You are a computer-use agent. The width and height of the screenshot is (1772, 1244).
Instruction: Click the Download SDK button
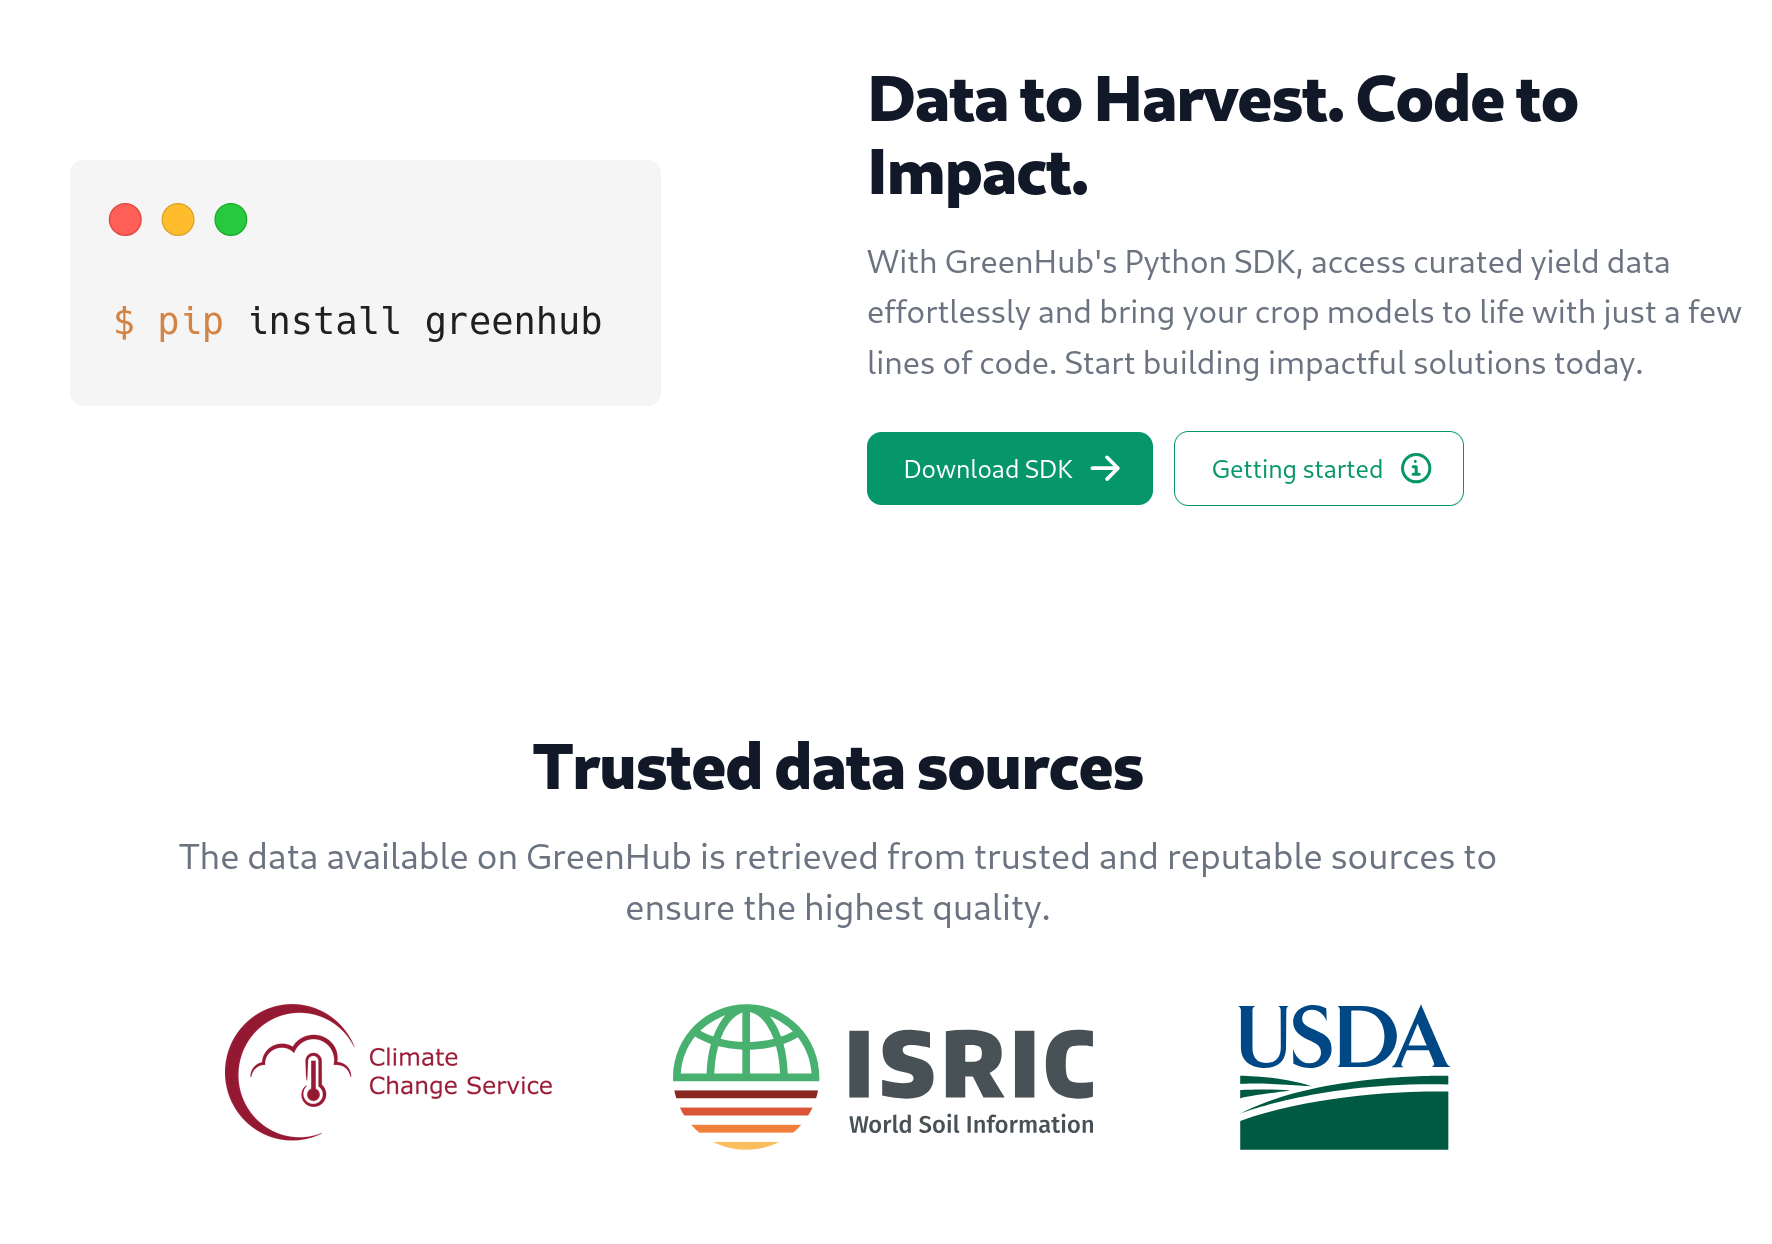[x=1009, y=468]
